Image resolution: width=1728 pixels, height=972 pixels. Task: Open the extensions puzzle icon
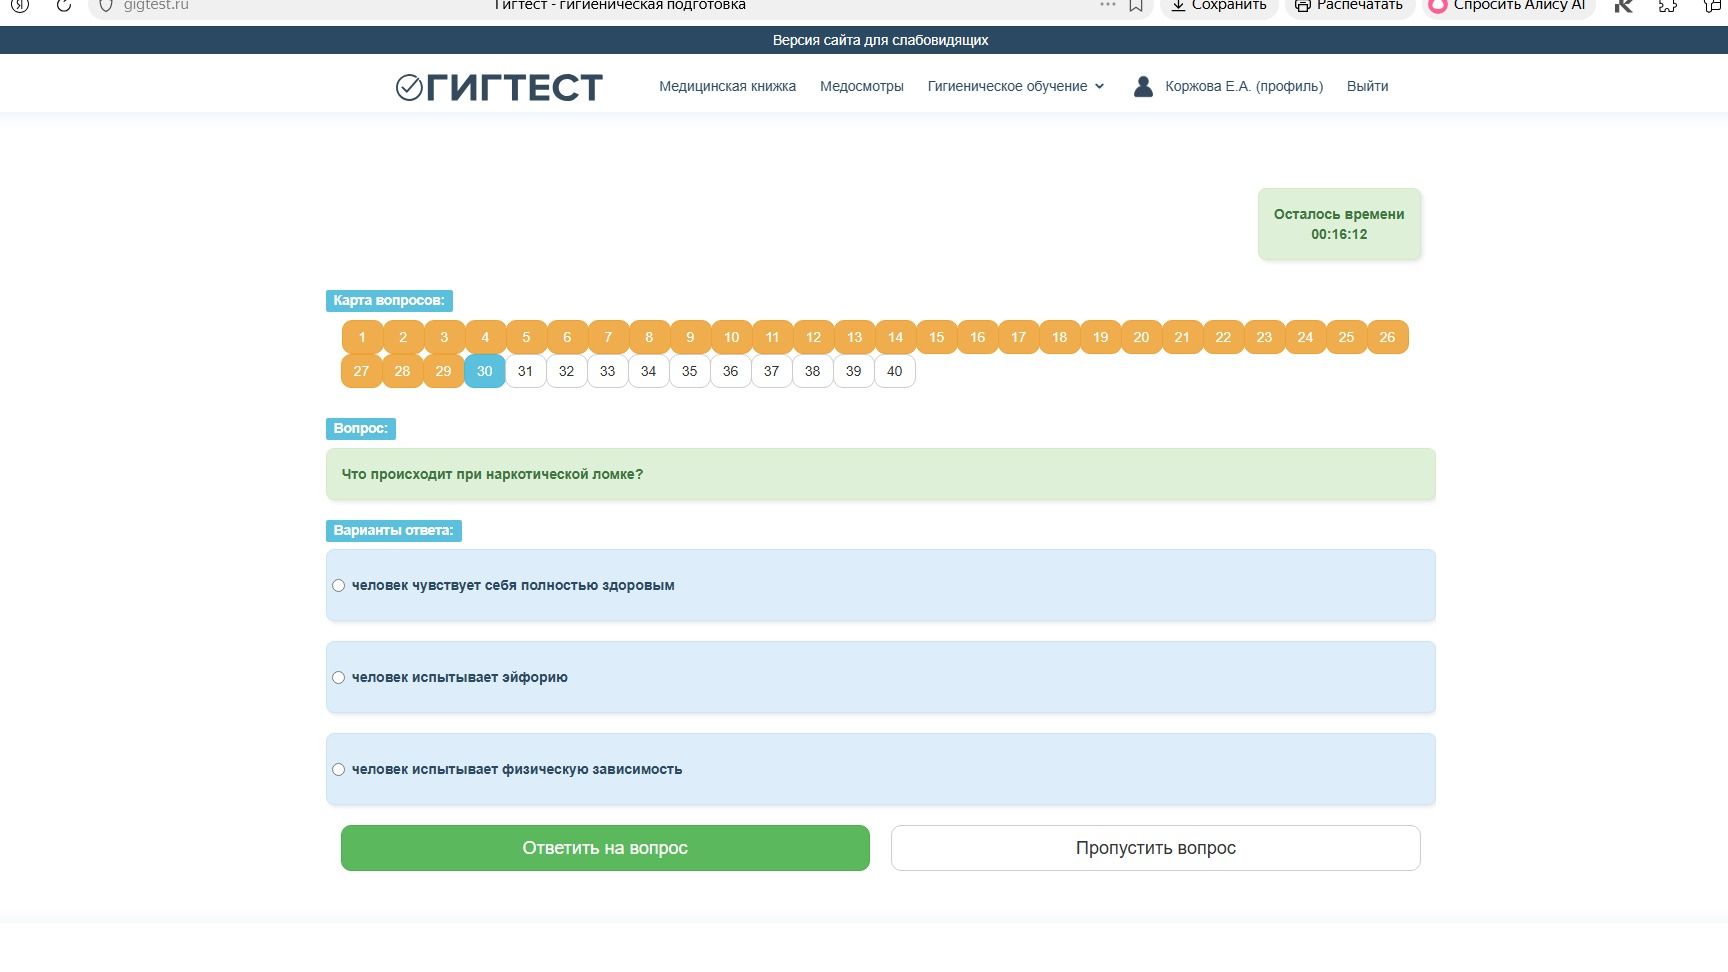pyautogui.click(x=1668, y=5)
